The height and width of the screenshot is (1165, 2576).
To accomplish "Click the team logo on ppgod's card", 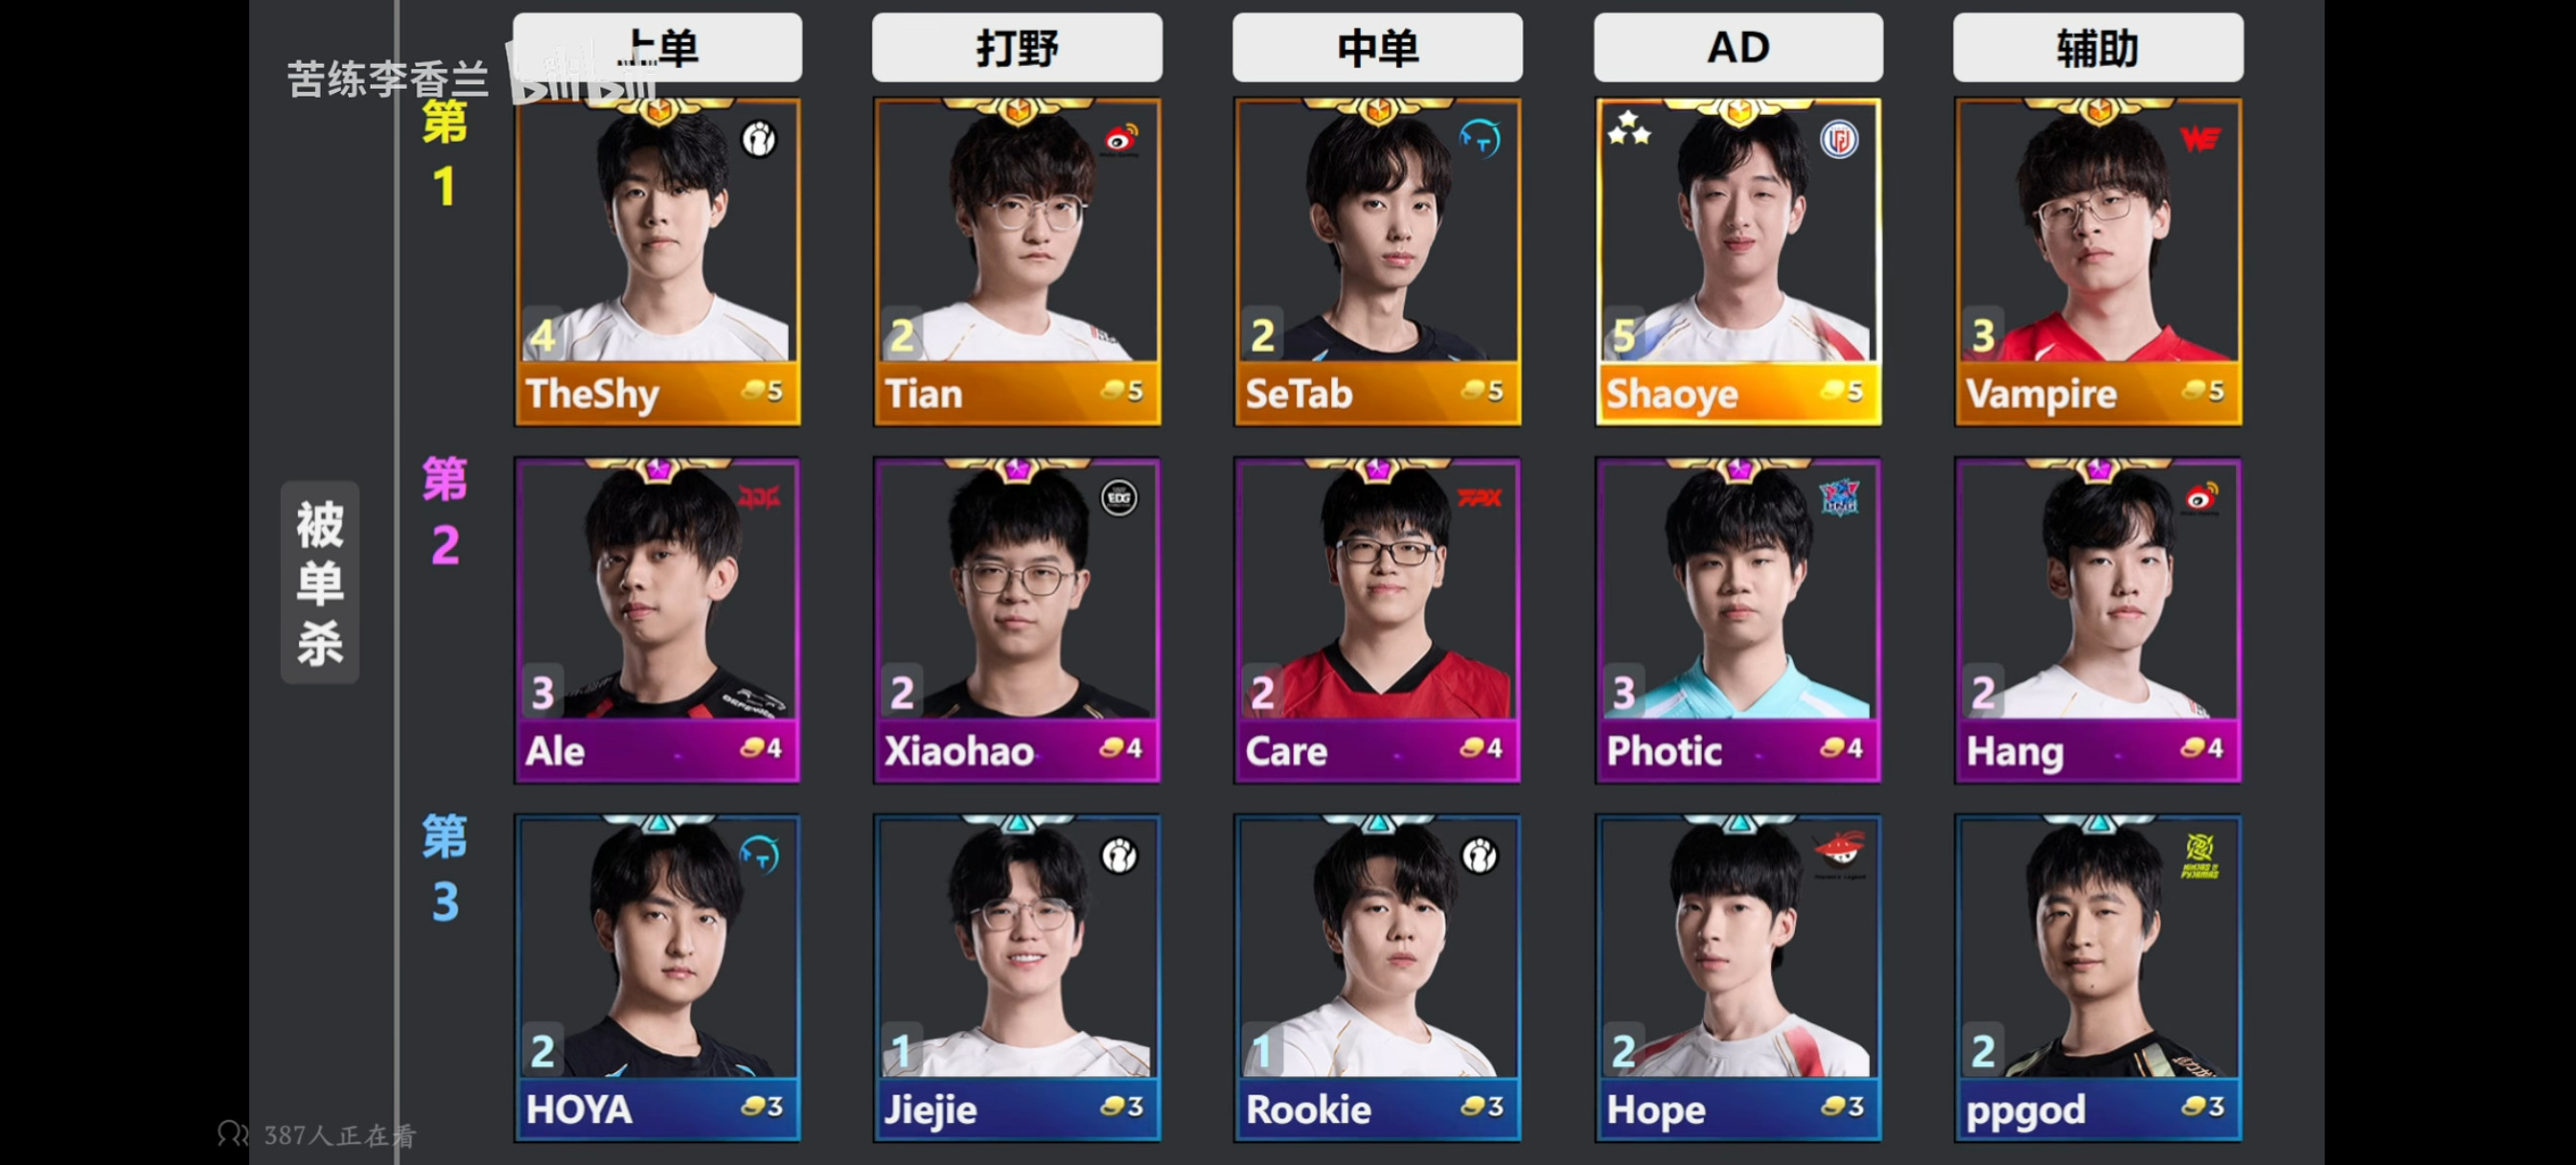I will [2199, 856].
